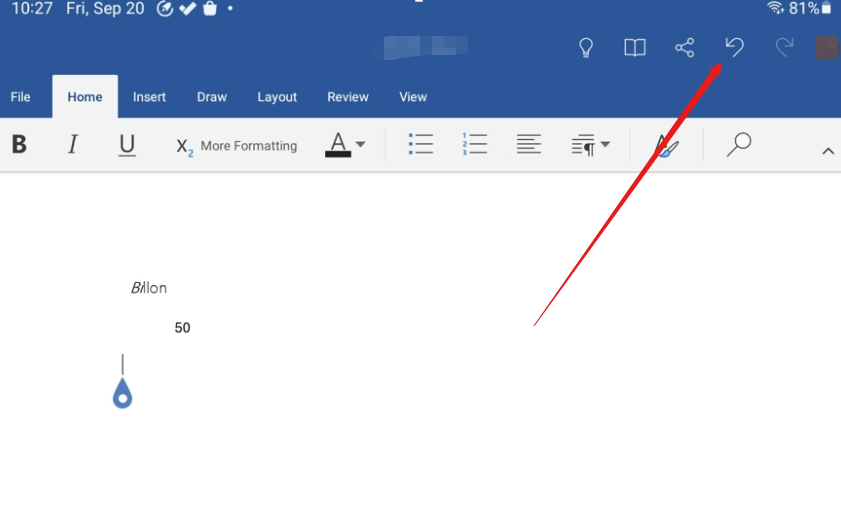Tap the battery status icon

pos(827,8)
